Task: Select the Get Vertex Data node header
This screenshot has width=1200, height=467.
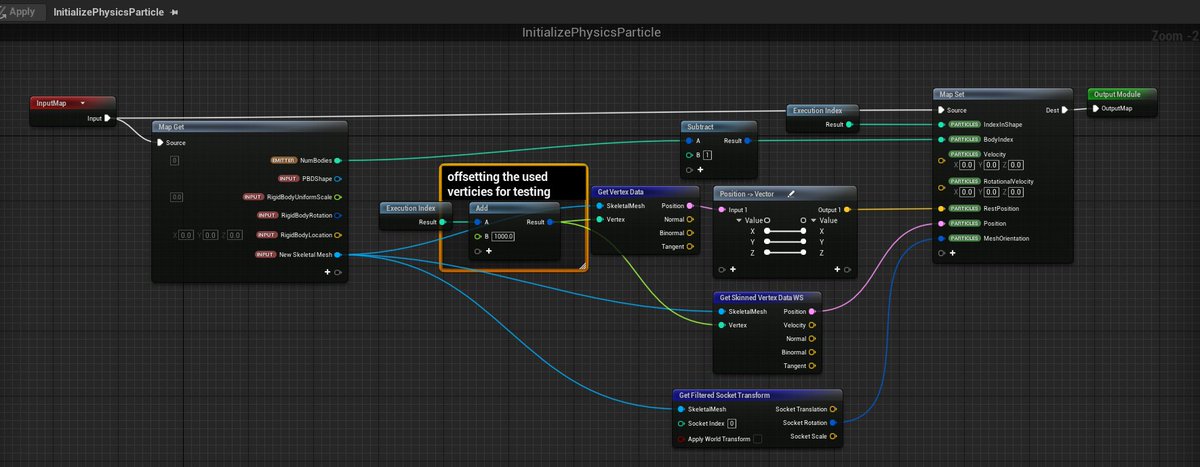Action: [x=644, y=191]
